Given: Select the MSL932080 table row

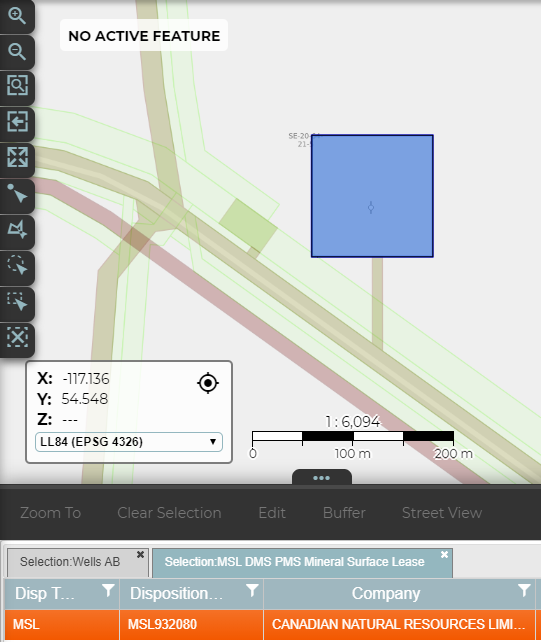Looking at the screenshot, I should (270, 625).
